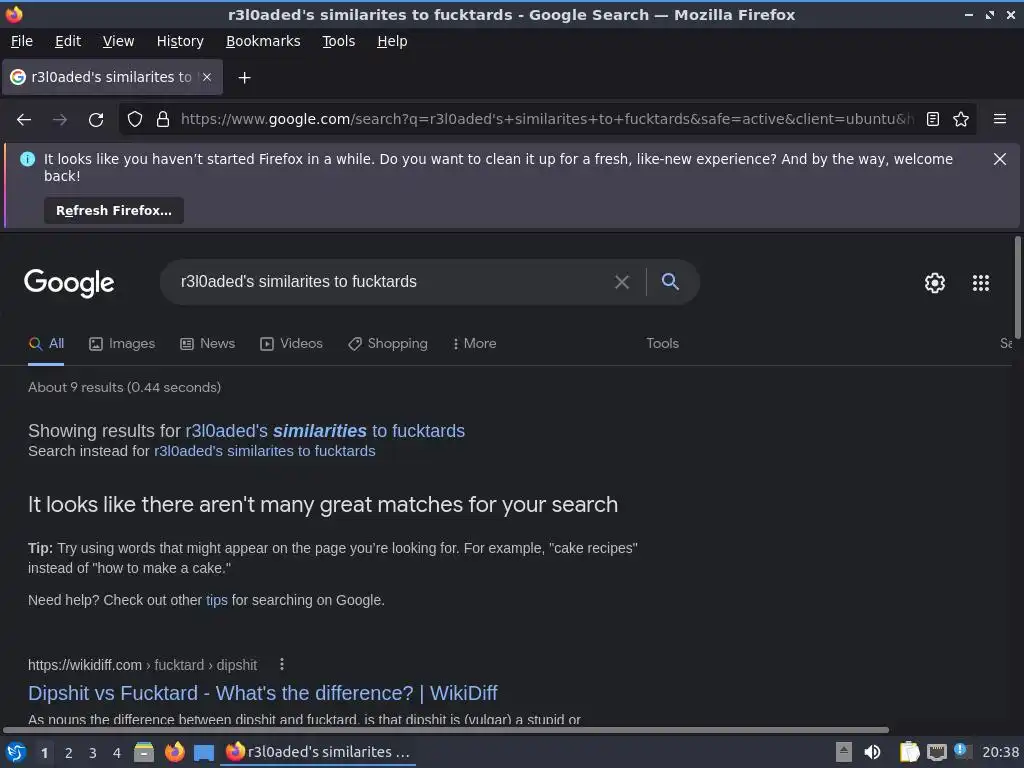Select Firefox window in taskbar

click(x=318, y=752)
